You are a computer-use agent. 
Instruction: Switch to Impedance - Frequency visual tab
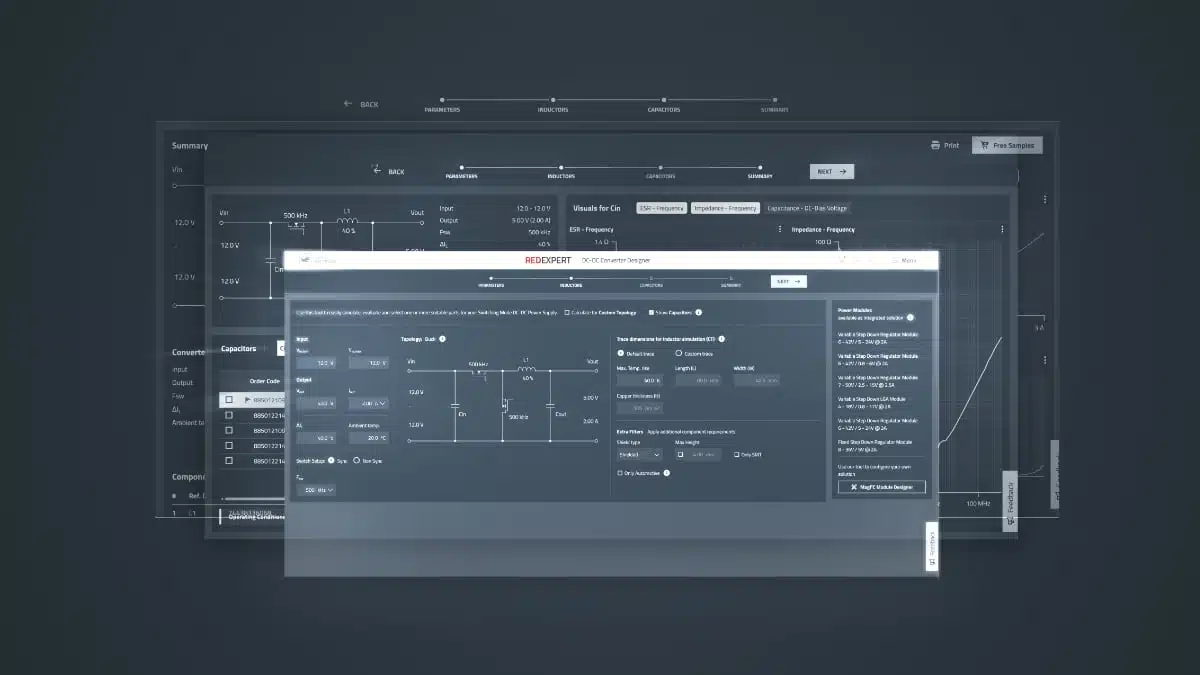click(x=725, y=208)
